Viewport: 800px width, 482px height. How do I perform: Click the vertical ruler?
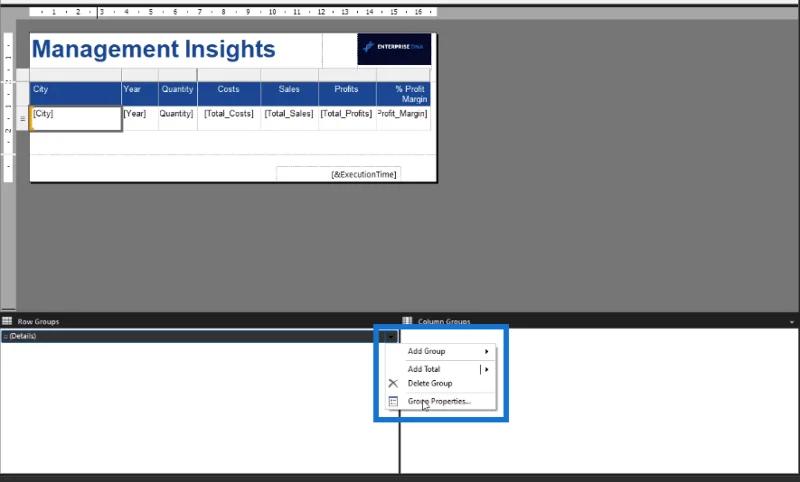[8, 107]
